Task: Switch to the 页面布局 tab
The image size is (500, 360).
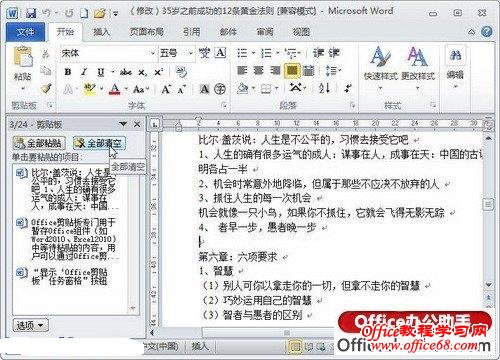Action: (x=146, y=32)
